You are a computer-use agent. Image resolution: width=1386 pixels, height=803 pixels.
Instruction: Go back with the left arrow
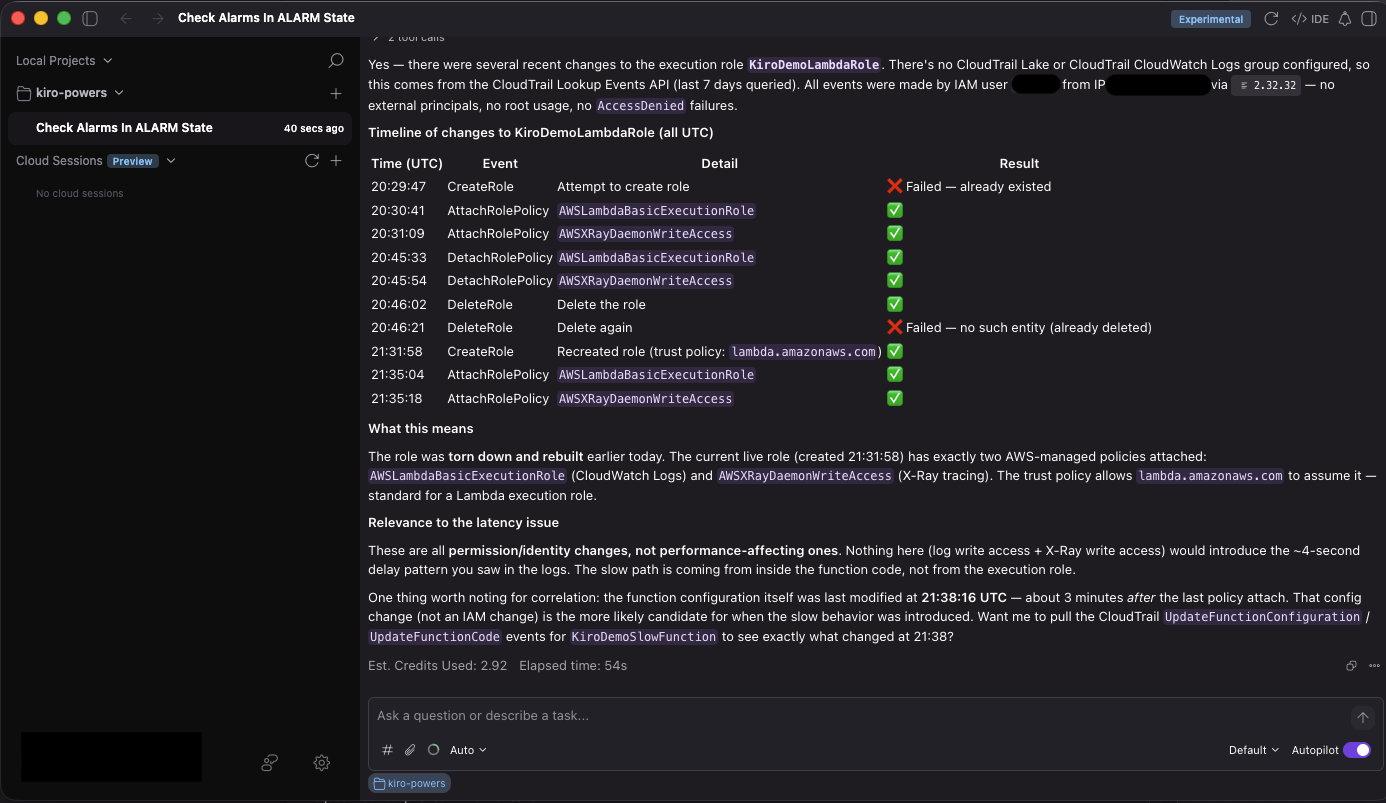pyautogui.click(x=125, y=18)
